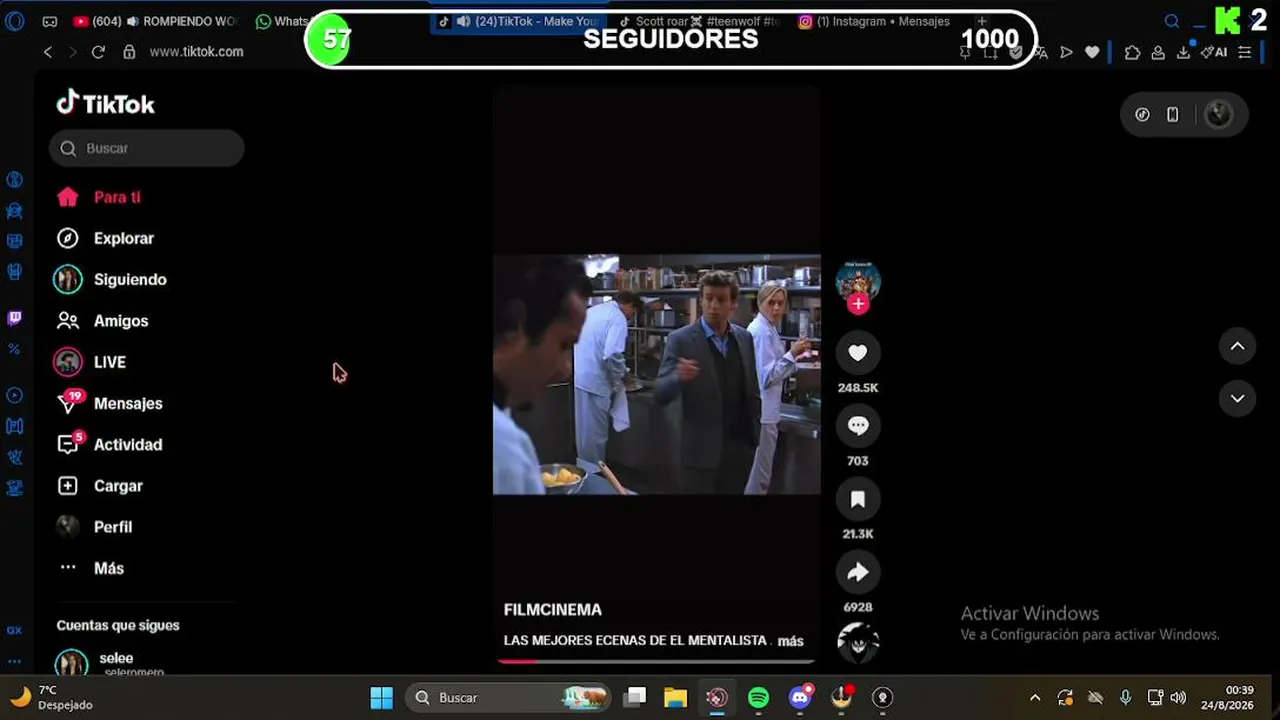The width and height of the screenshot is (1280, 720).
Task: Click the Buscar search field in TikTok
Action: tap(146, 148)
